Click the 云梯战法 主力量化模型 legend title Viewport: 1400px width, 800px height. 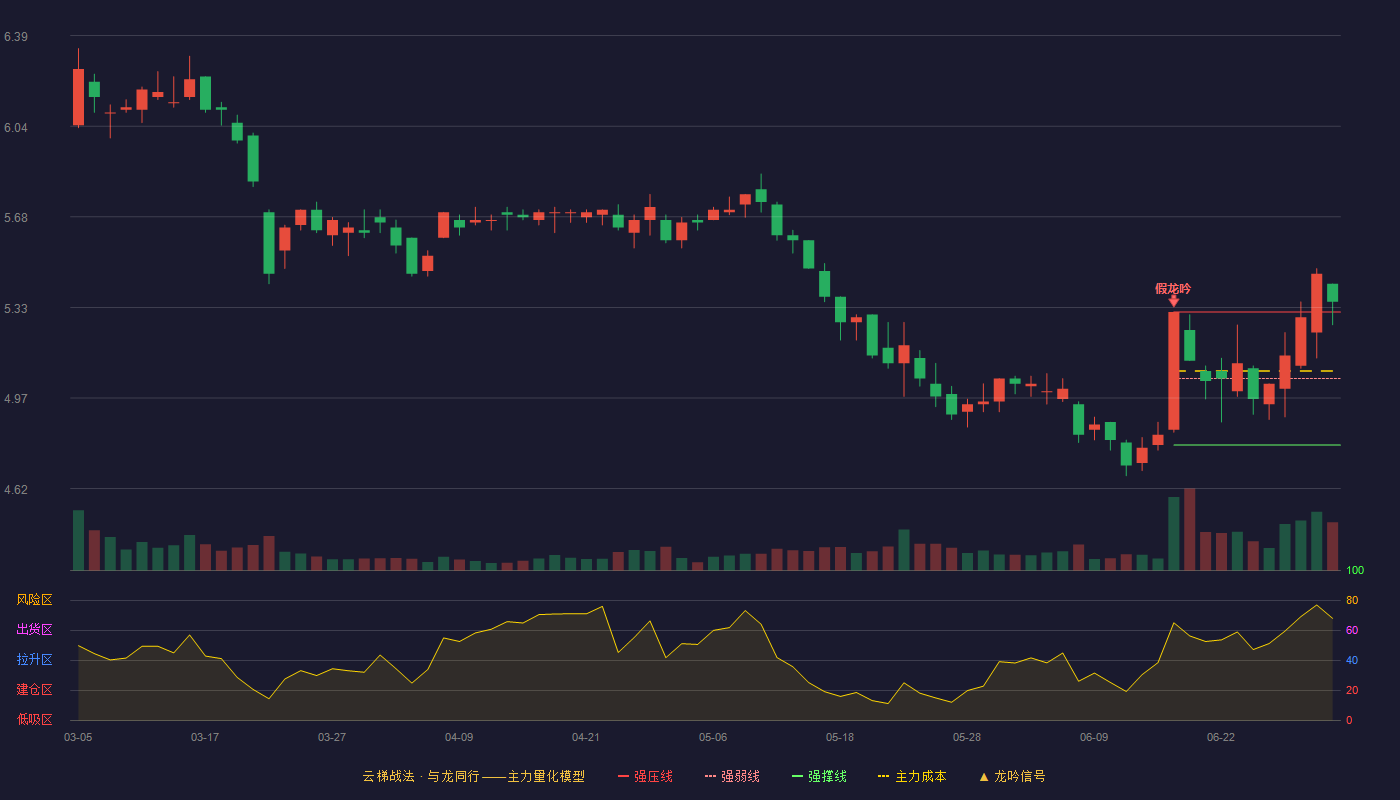(x=473, y=776)
